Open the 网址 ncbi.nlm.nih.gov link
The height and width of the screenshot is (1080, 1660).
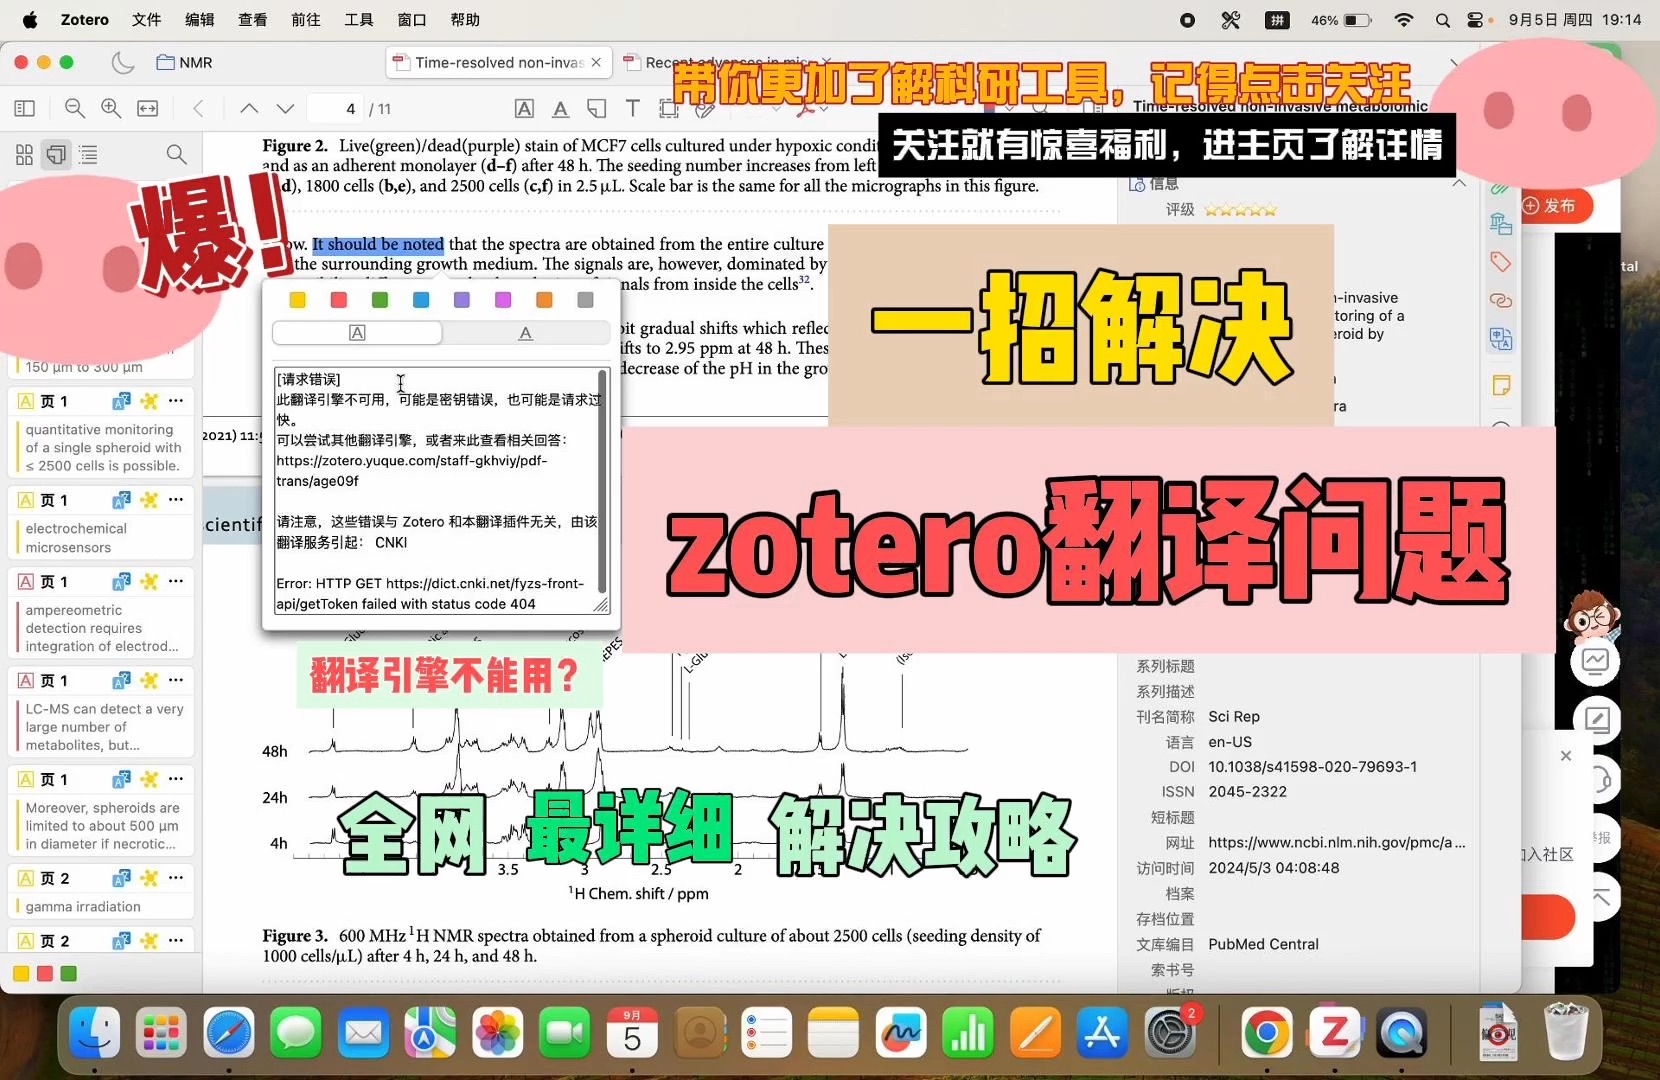(1336, 843)
